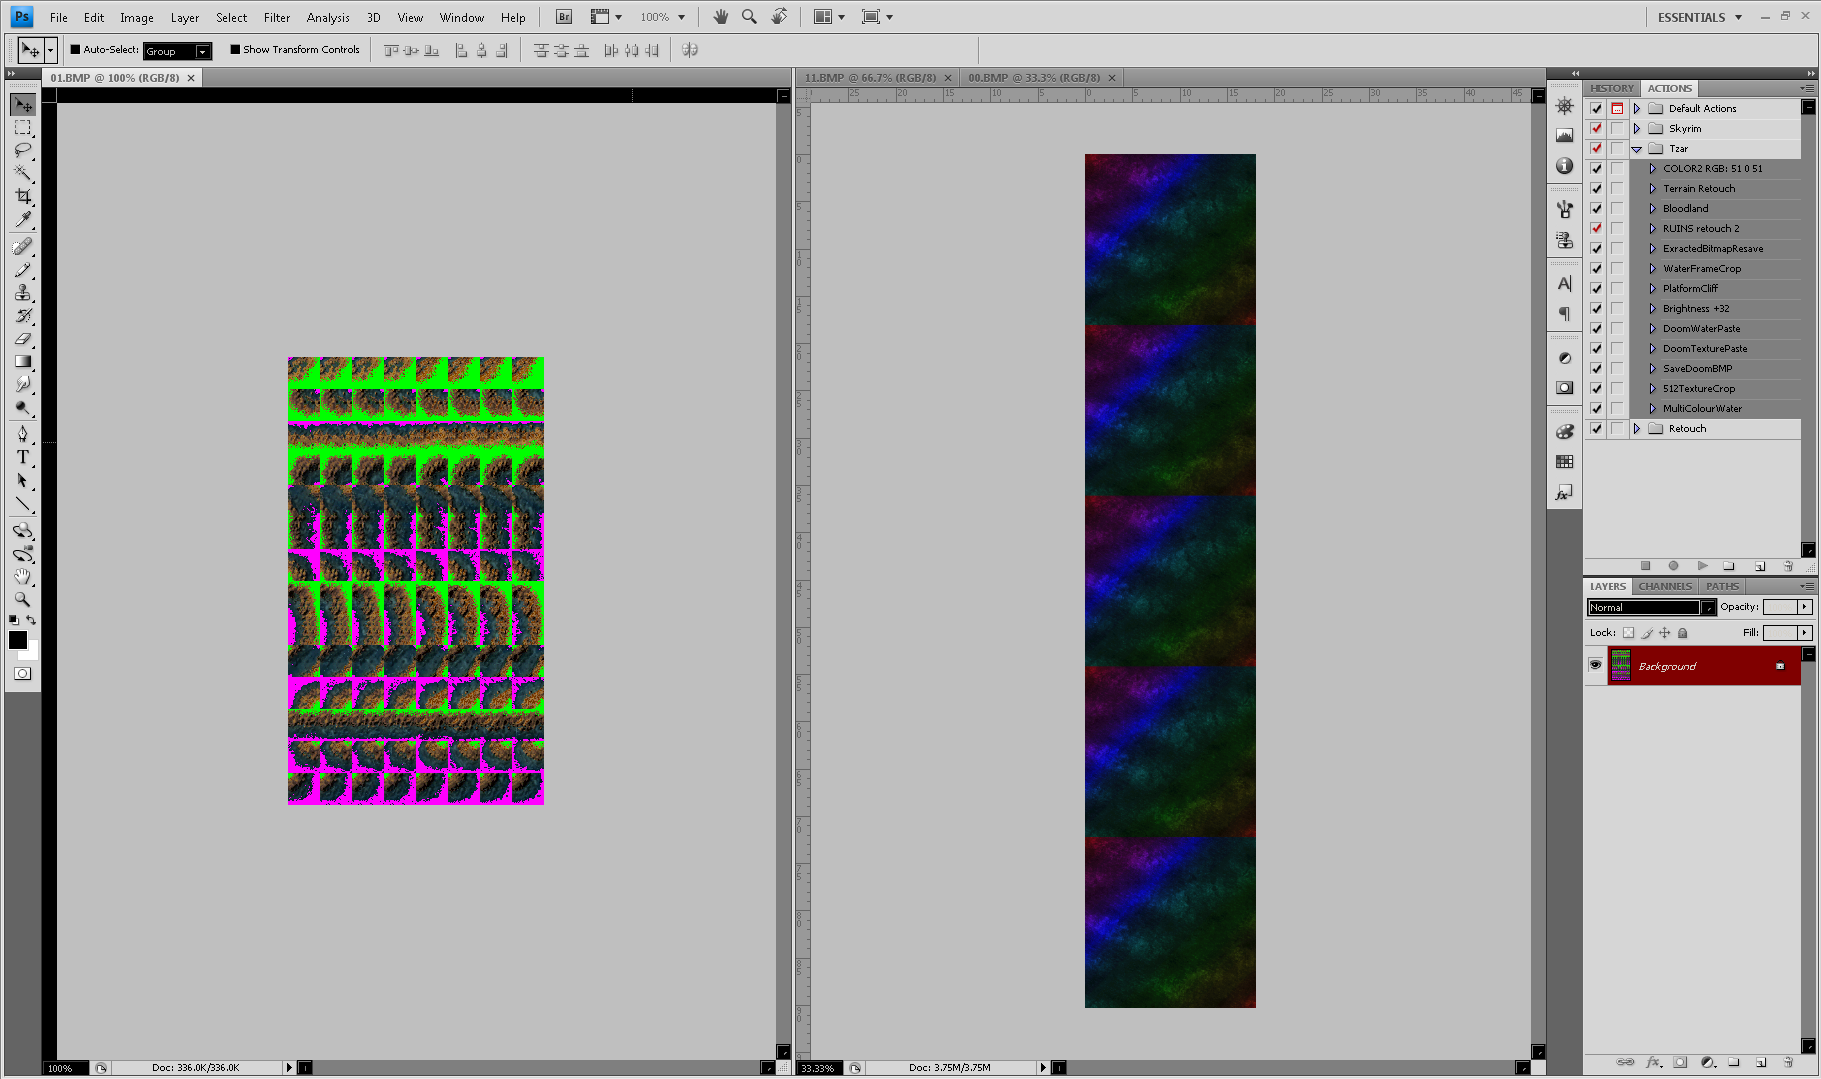Click the Play selection button in Actions
This screenshot has width=1821, height=1079.
click(1702, 566)
